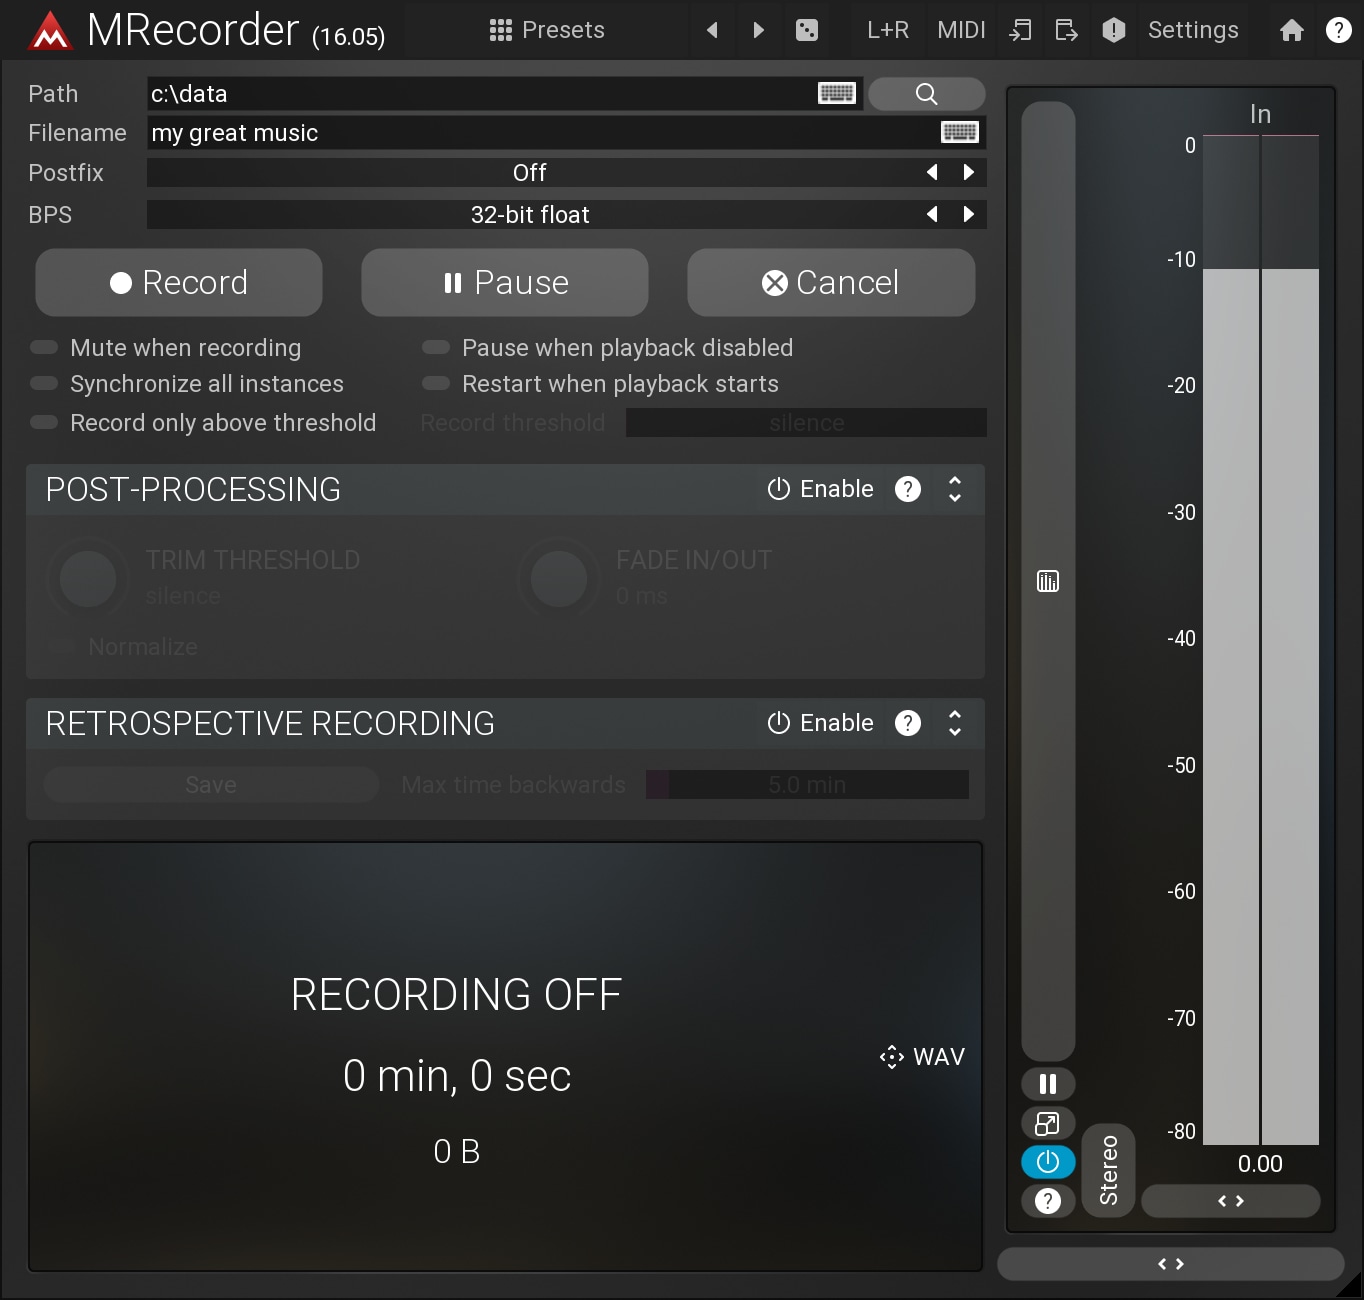Open the L+R channel mode menu
Image resolution: width=1364 pixels, height=1300 pixels.
[x=888, y=30]
